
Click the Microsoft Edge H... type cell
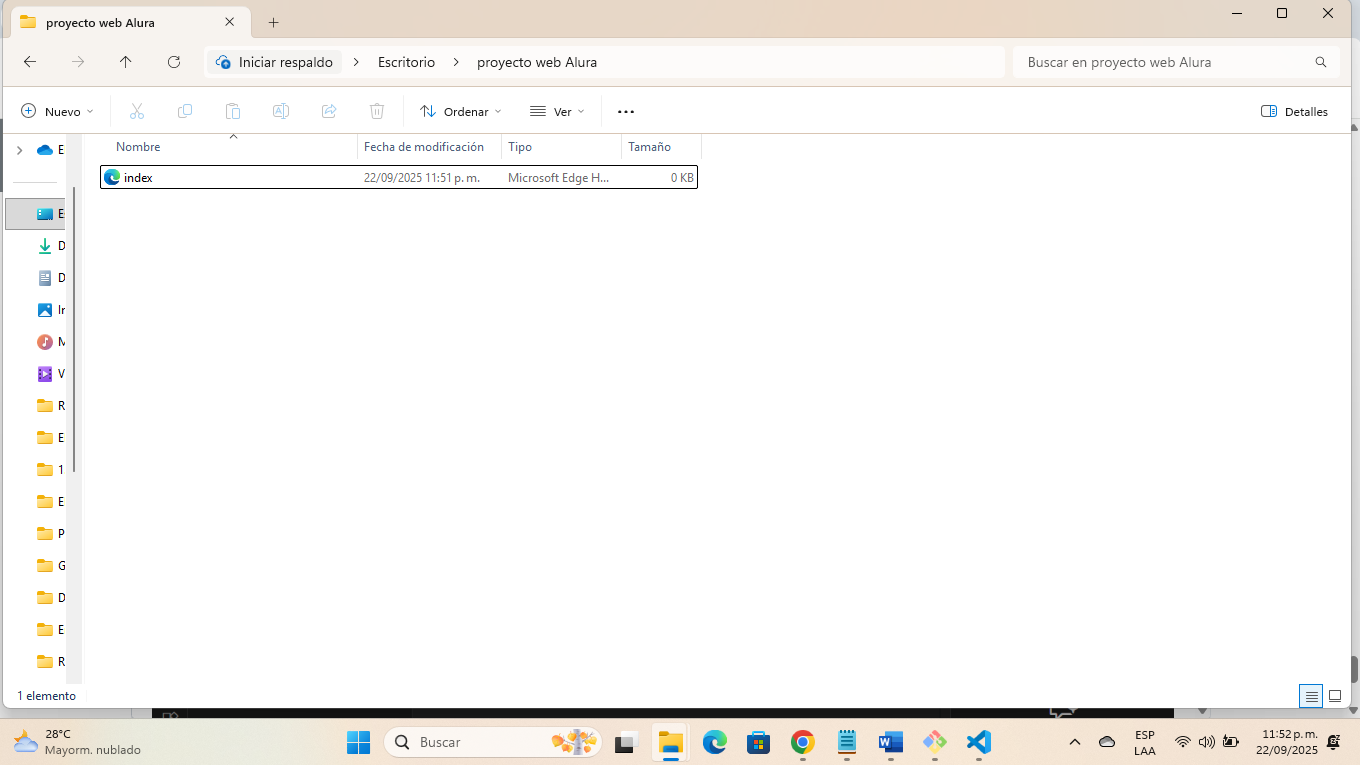558,177
